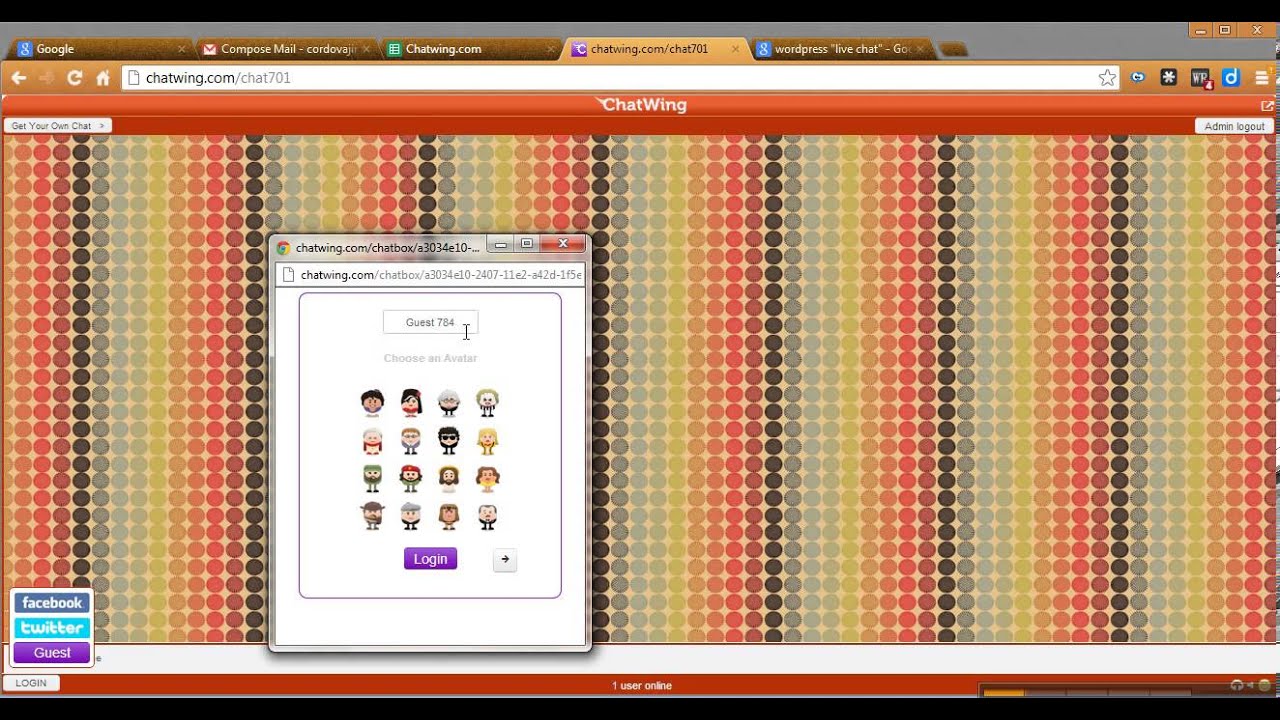Click the popup window's URL bar

click(x=430, y=274)
